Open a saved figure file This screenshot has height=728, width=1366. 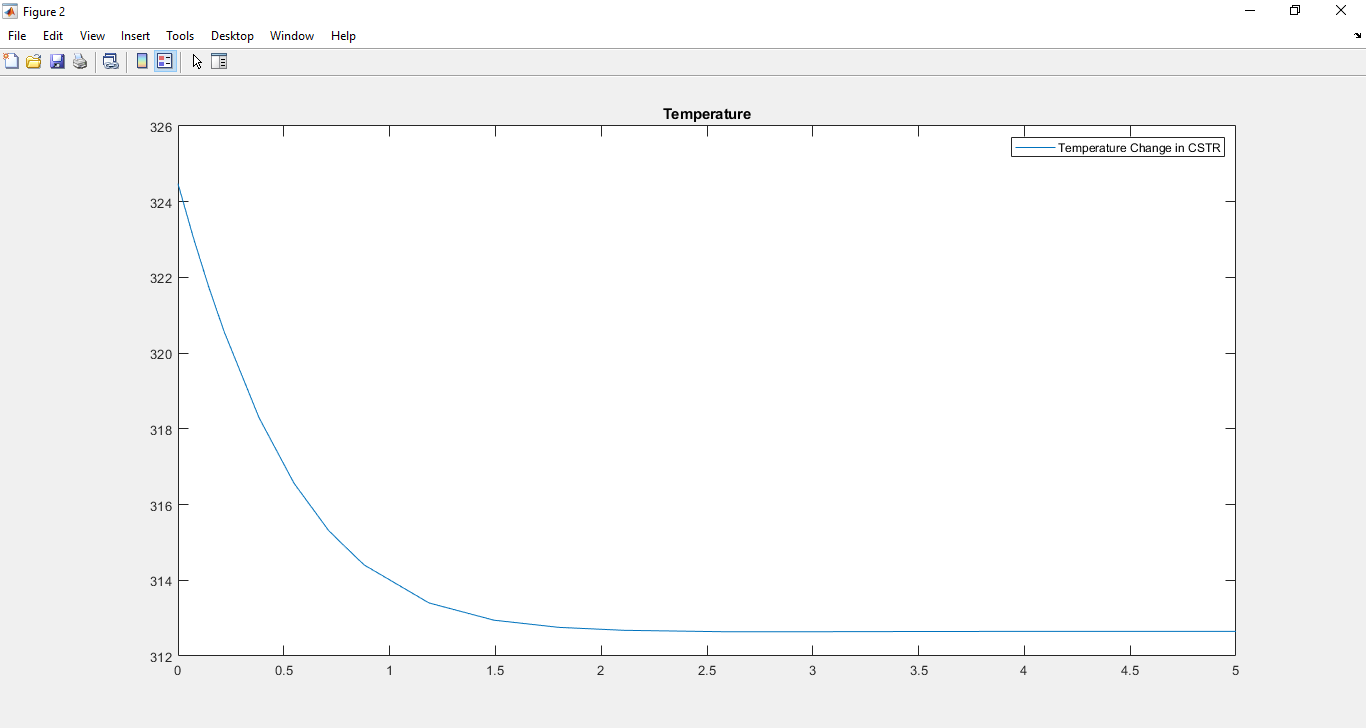coord(33,61)
